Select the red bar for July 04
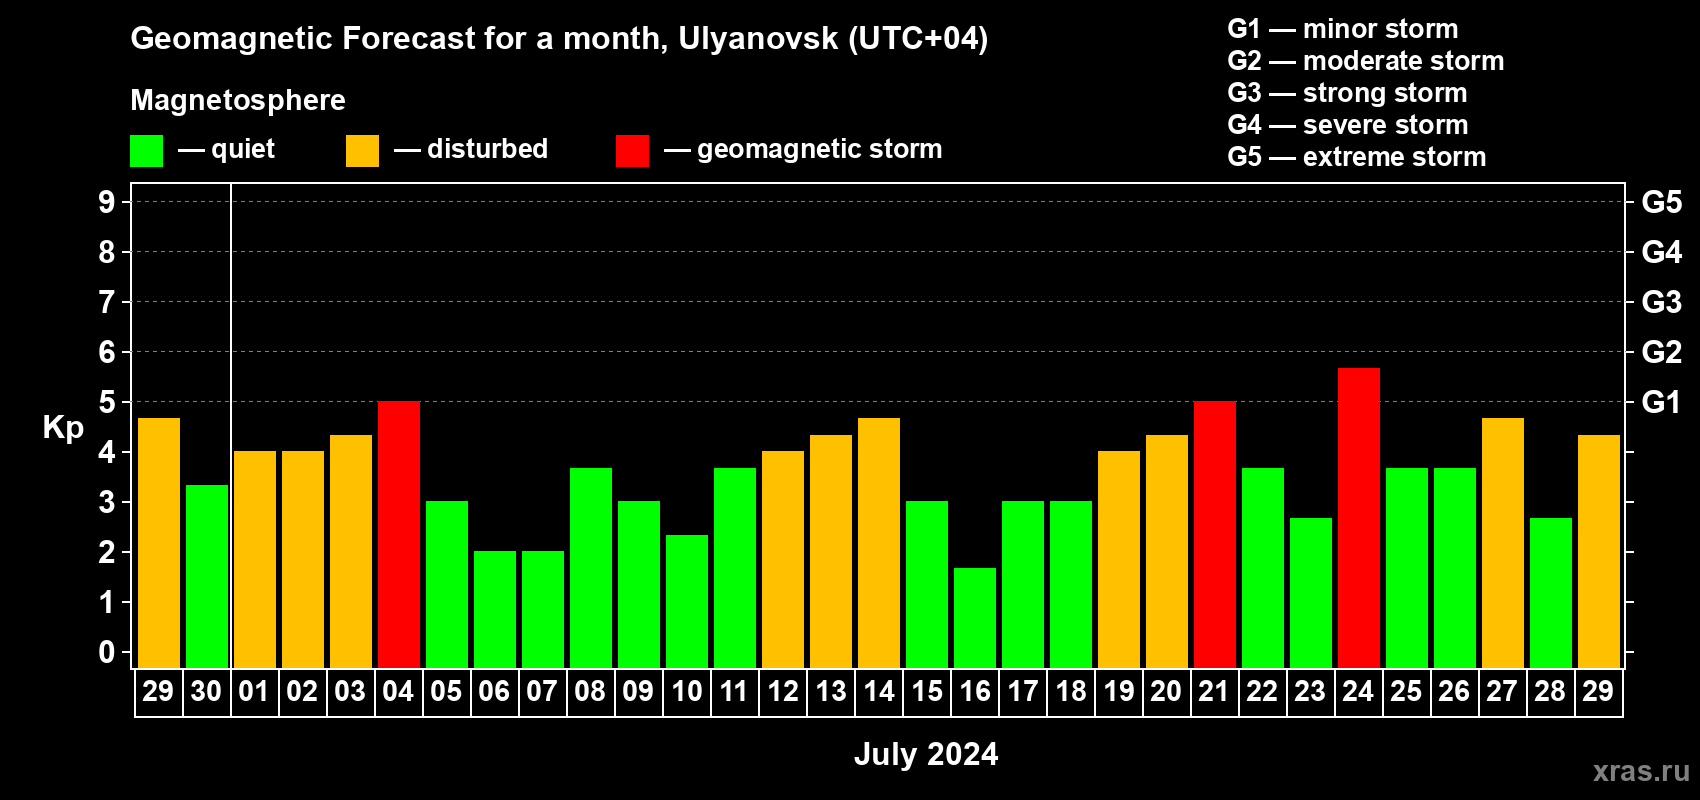The height and width of the screenshot is (800, 1700). 398,535
